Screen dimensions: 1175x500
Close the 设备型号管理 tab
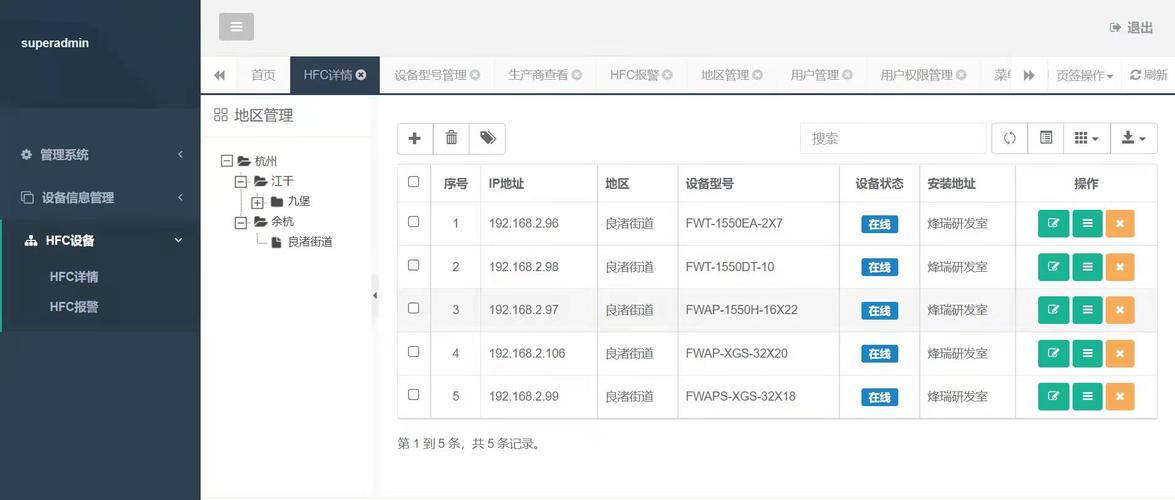point(474,75)
